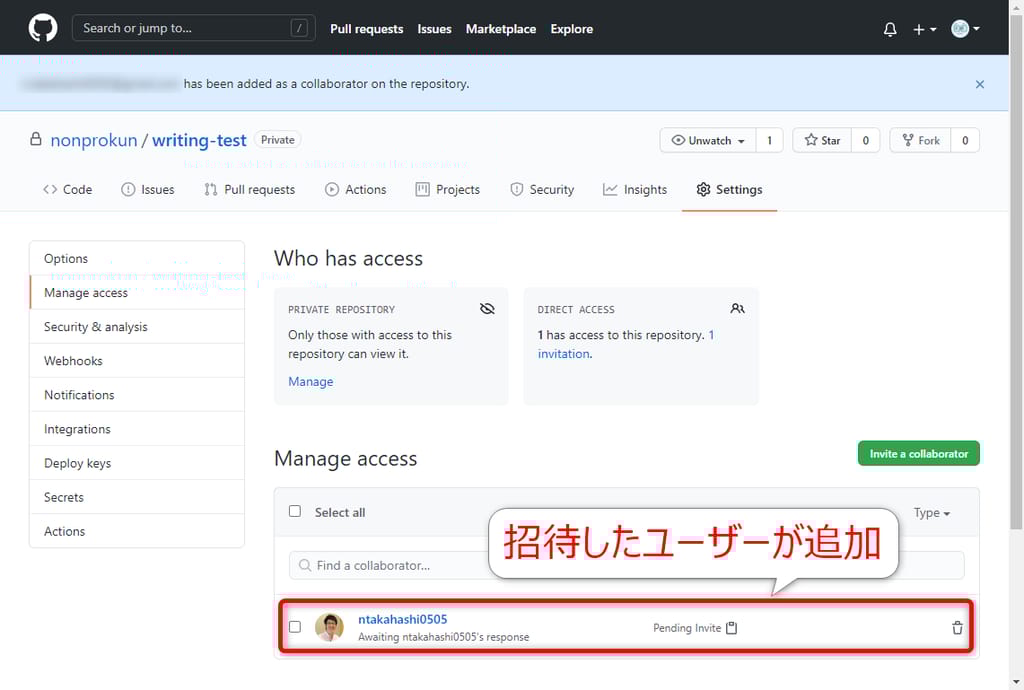Copy the pending invite link icon
The image size is (1024, 690).
(731, 627)
